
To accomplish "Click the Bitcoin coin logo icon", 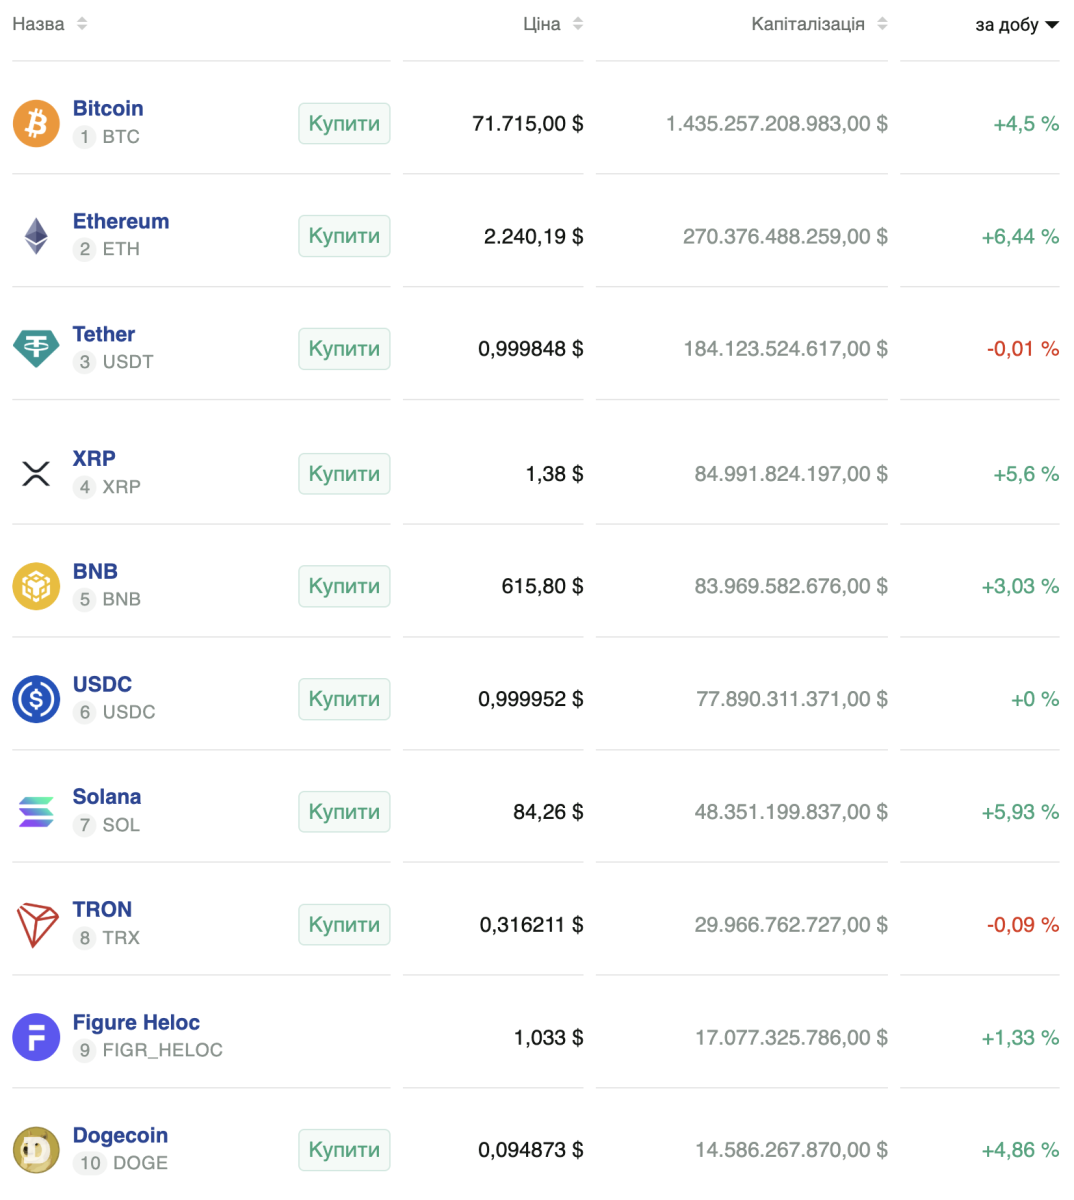I will pos(36,123).
